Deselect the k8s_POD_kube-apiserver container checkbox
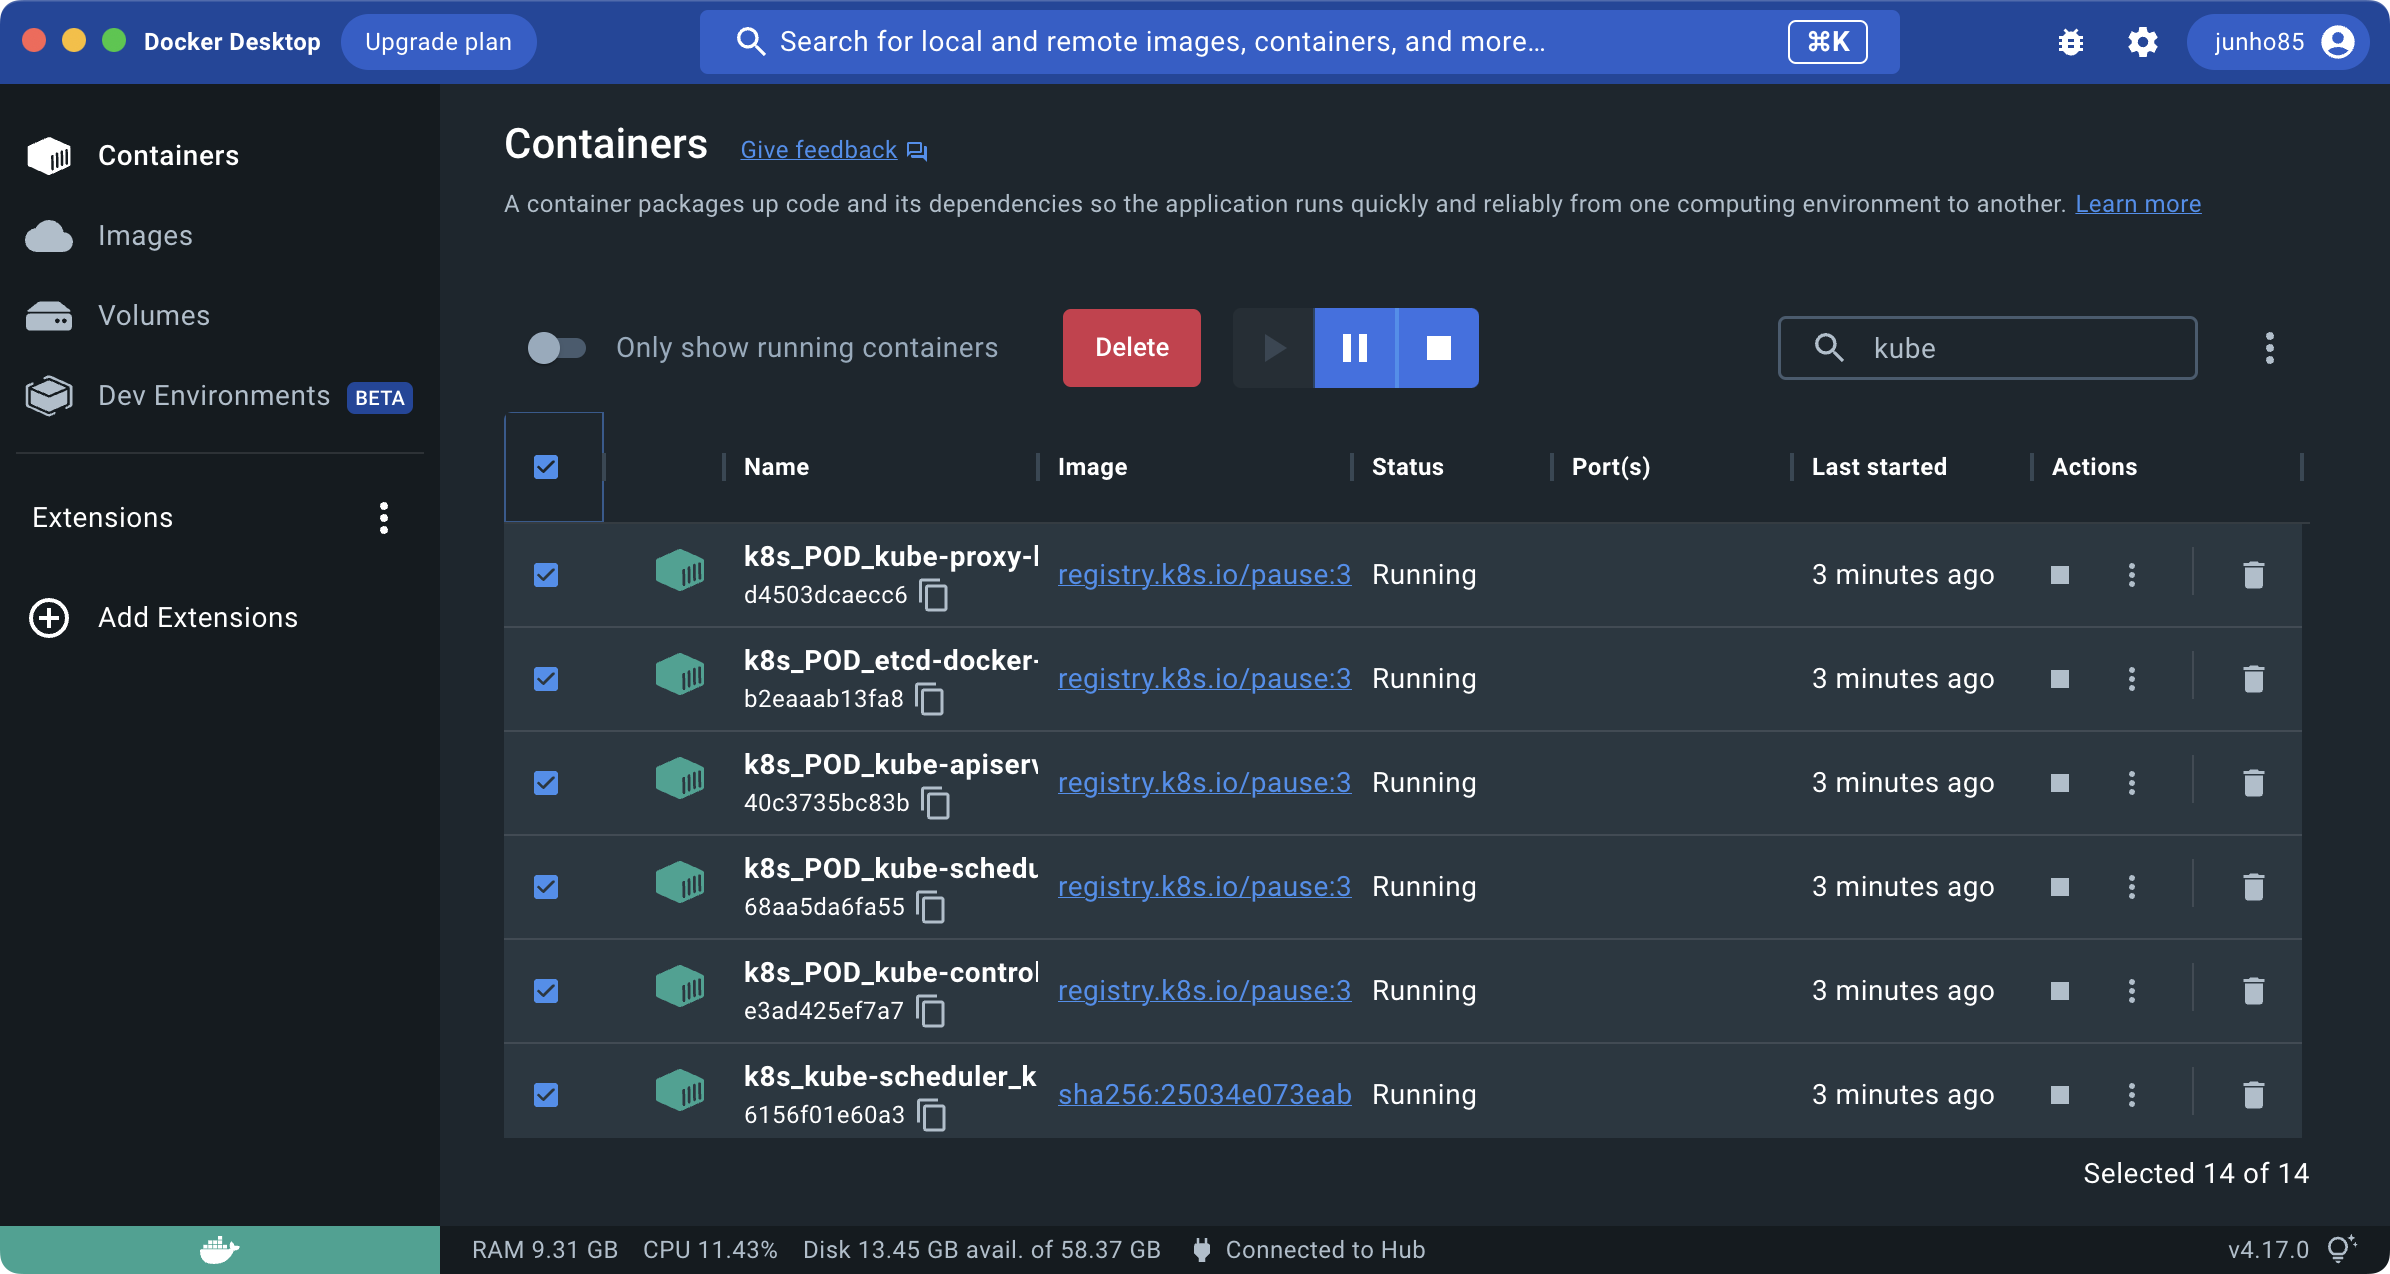 pos(546,783)
